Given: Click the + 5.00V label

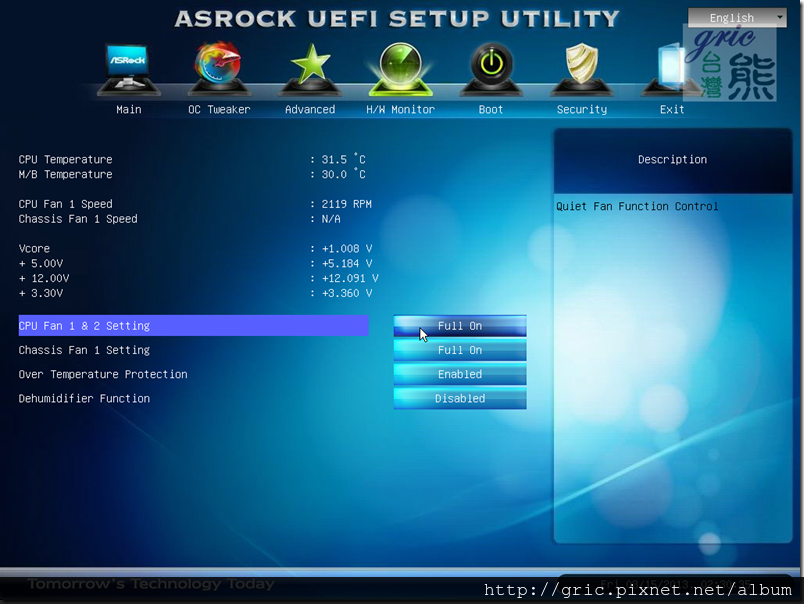Looking at the screenshot, I should pyautogui.click(x=41, y=264).
